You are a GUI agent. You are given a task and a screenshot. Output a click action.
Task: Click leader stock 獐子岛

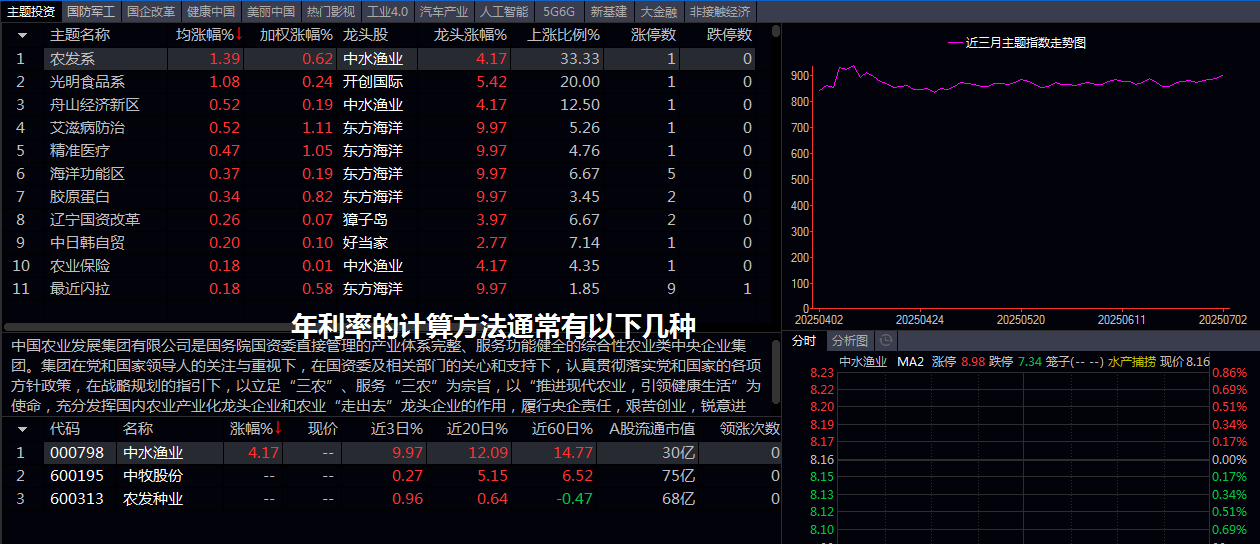point(365,220)
